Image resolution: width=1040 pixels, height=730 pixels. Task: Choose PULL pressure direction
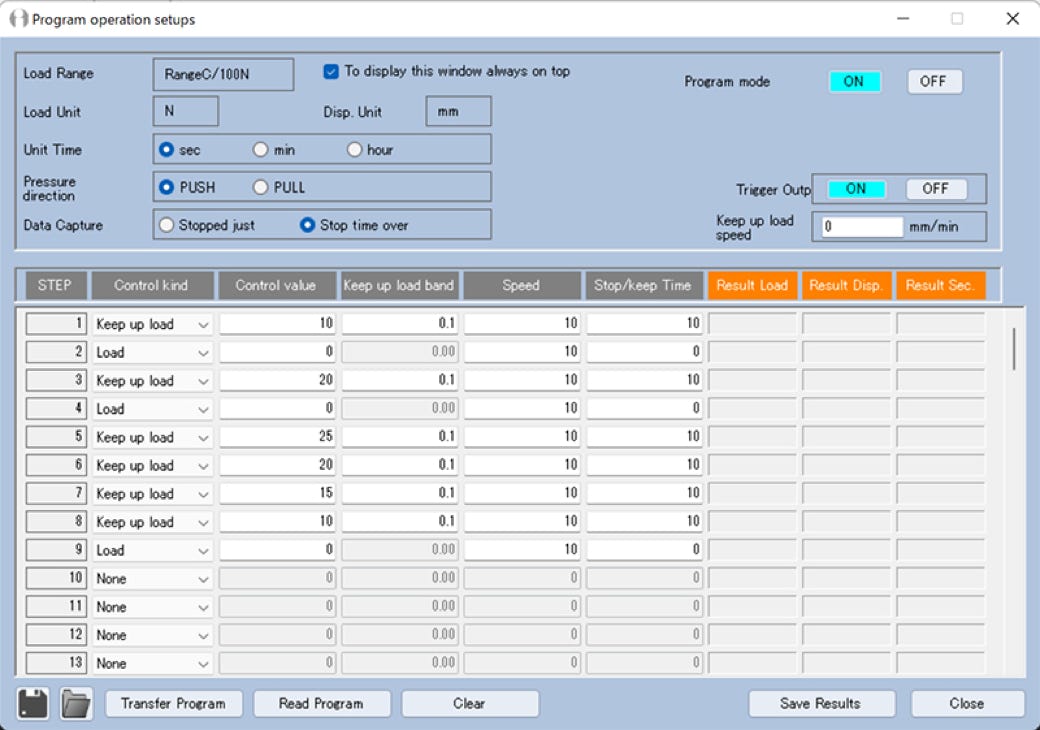point(260,188)
